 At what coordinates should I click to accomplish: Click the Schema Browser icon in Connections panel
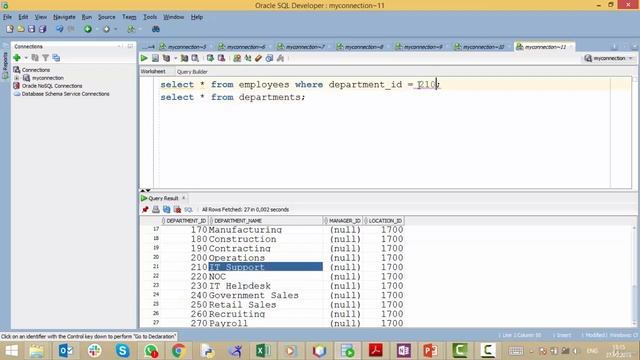[x=56, y=58]
